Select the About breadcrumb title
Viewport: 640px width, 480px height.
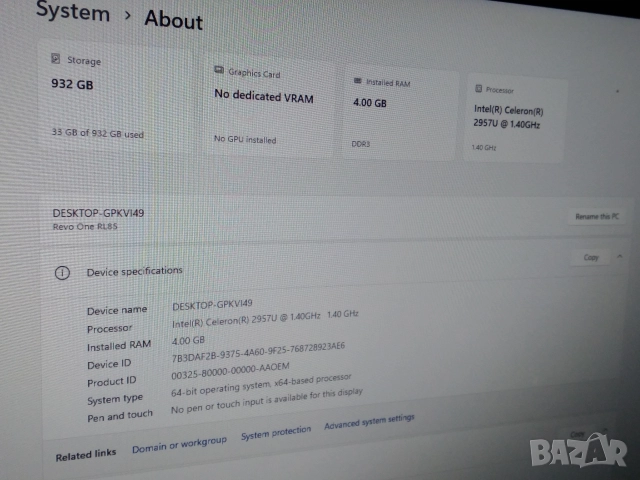coord(173,19)
